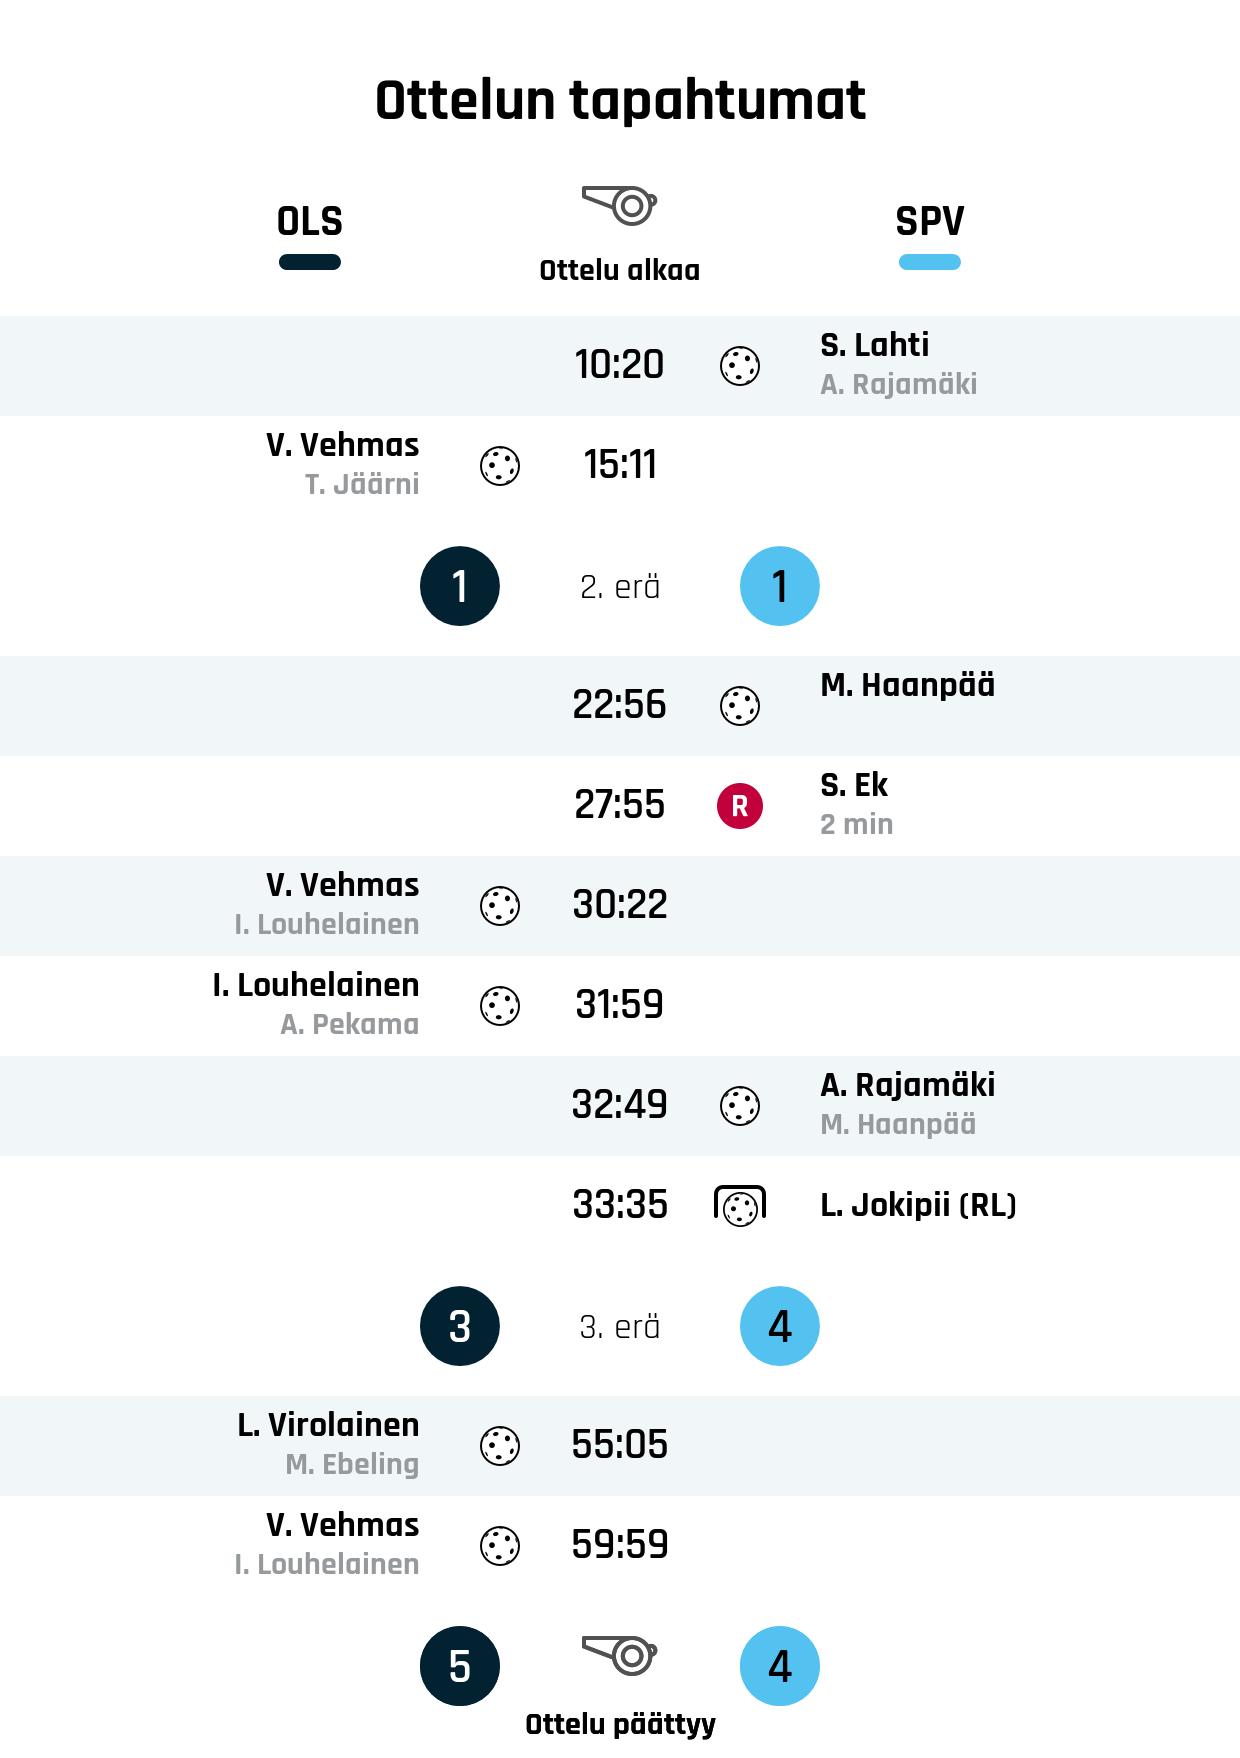The width and height of the screenshot is (1240, 1758).
Task: Click scorer S. Lahti
Action: pyautogui.click(x=875, y=345)
